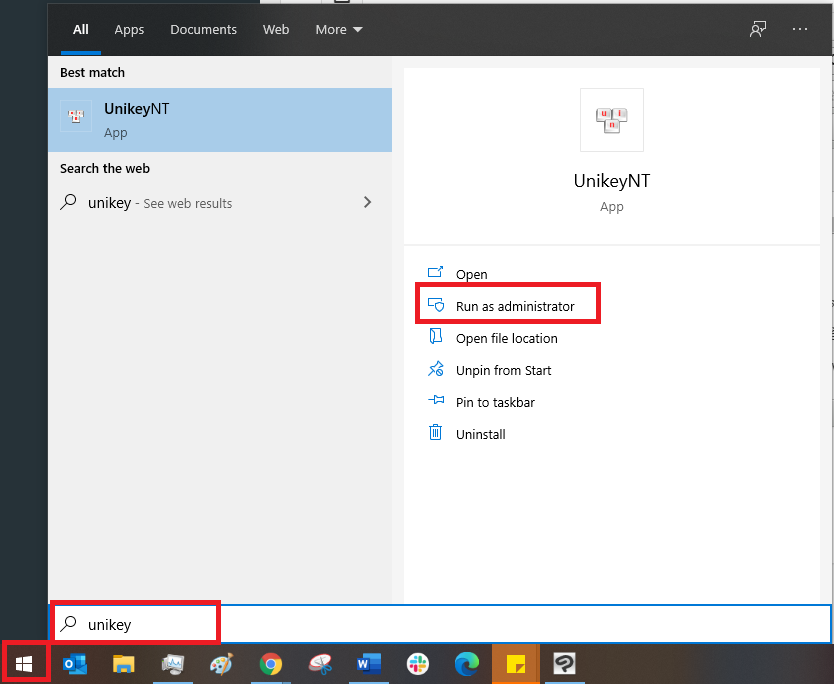Click the UnikeyNT title in details pane
This screenshot has height=684, width=834.
pos(612,181)
